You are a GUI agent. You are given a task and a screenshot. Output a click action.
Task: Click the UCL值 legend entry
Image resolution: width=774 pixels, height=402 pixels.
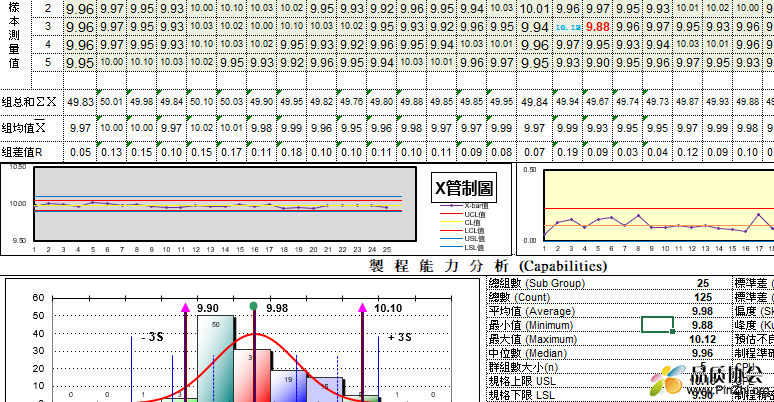(463, 214)
